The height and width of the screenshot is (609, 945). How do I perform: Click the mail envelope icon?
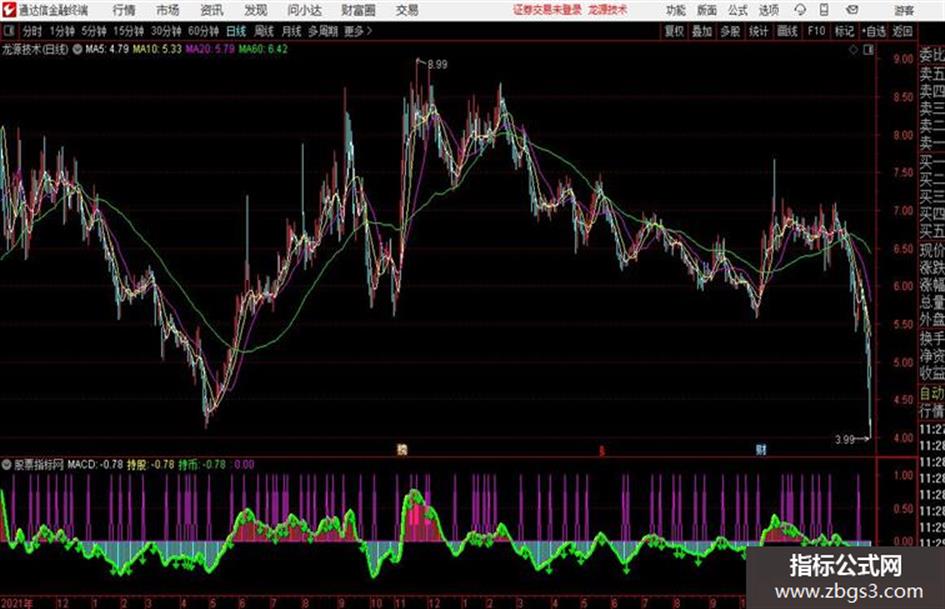tap(852, 10)
